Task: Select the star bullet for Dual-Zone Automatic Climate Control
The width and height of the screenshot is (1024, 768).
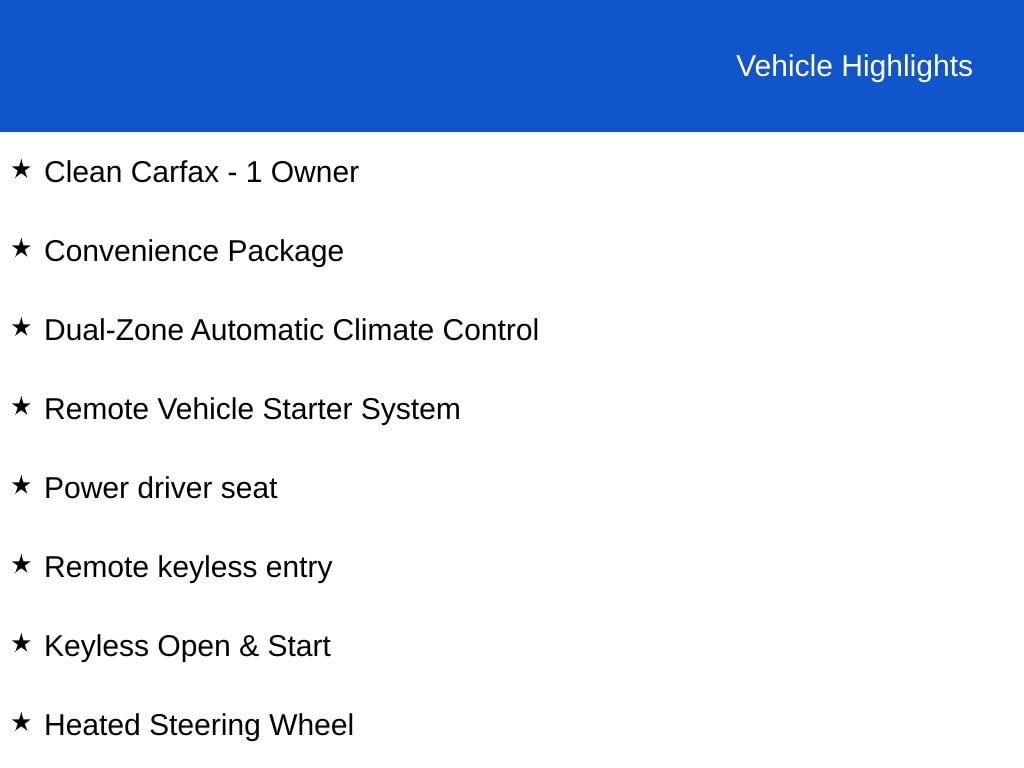Action: (x=21, y=327)
